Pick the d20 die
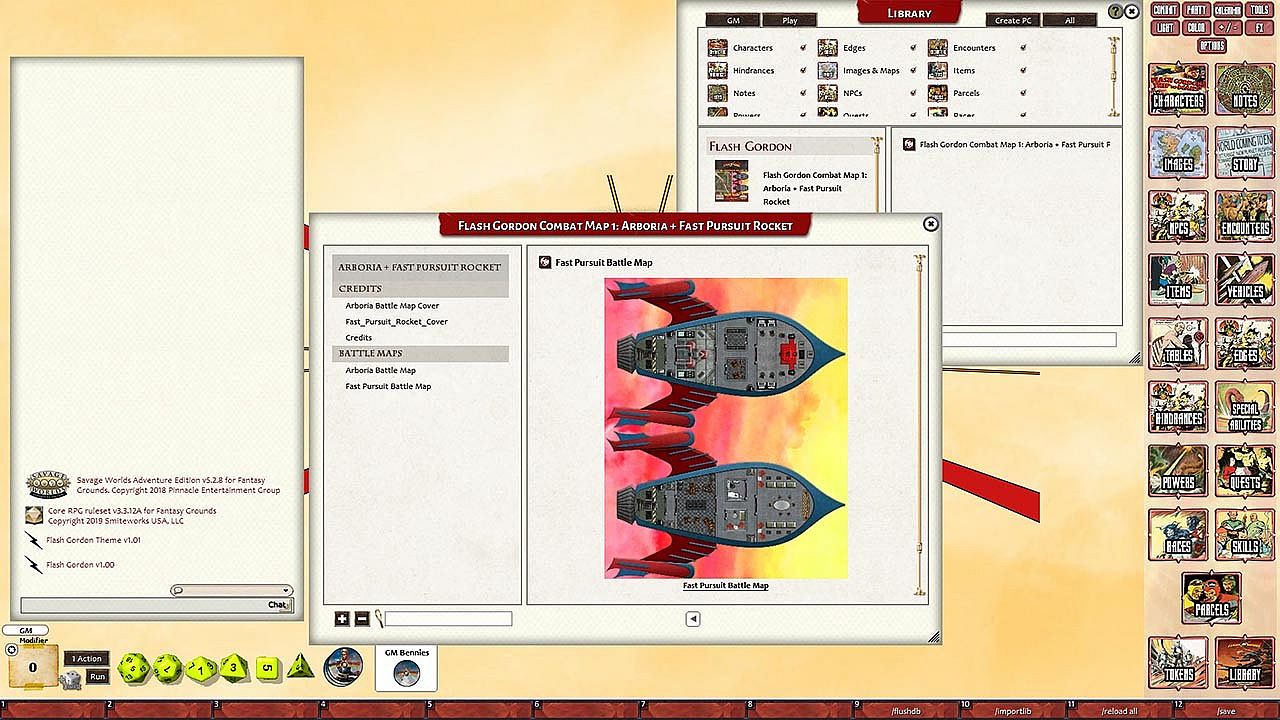1280x720 pixels. point(134,668)
